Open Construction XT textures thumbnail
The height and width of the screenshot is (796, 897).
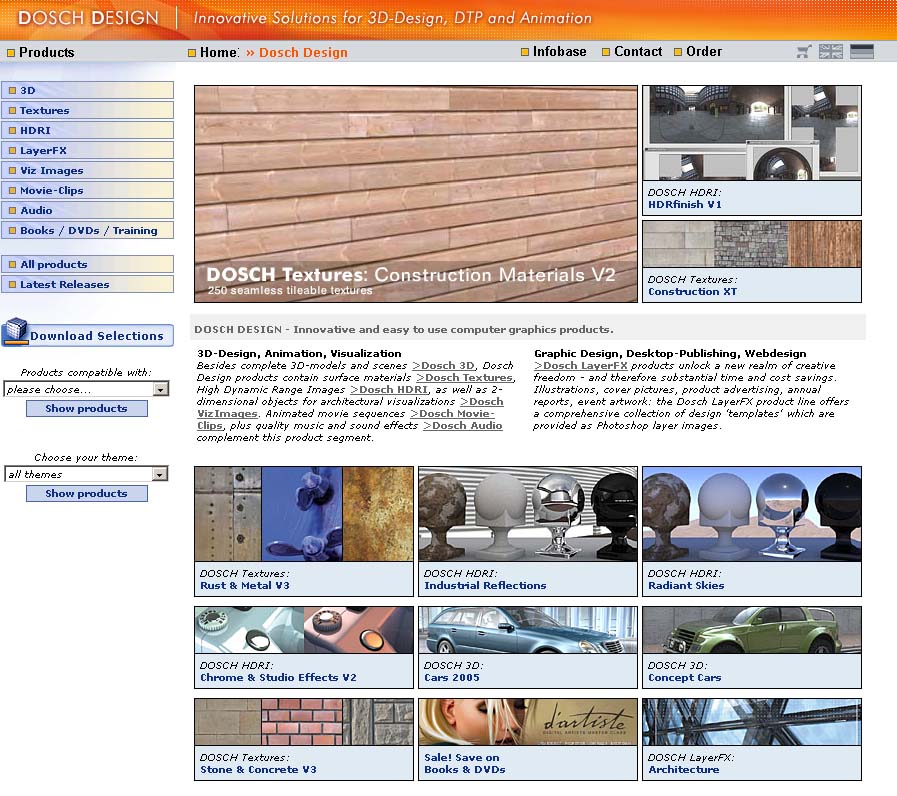pyautogui.click(x=752, y=244)
